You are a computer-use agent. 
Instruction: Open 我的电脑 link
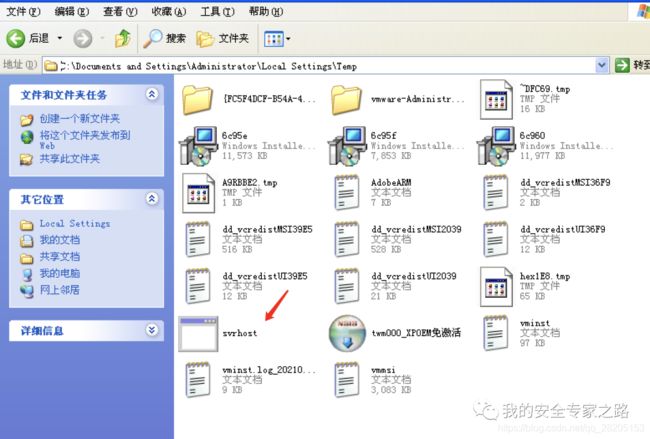pos(60,273)
